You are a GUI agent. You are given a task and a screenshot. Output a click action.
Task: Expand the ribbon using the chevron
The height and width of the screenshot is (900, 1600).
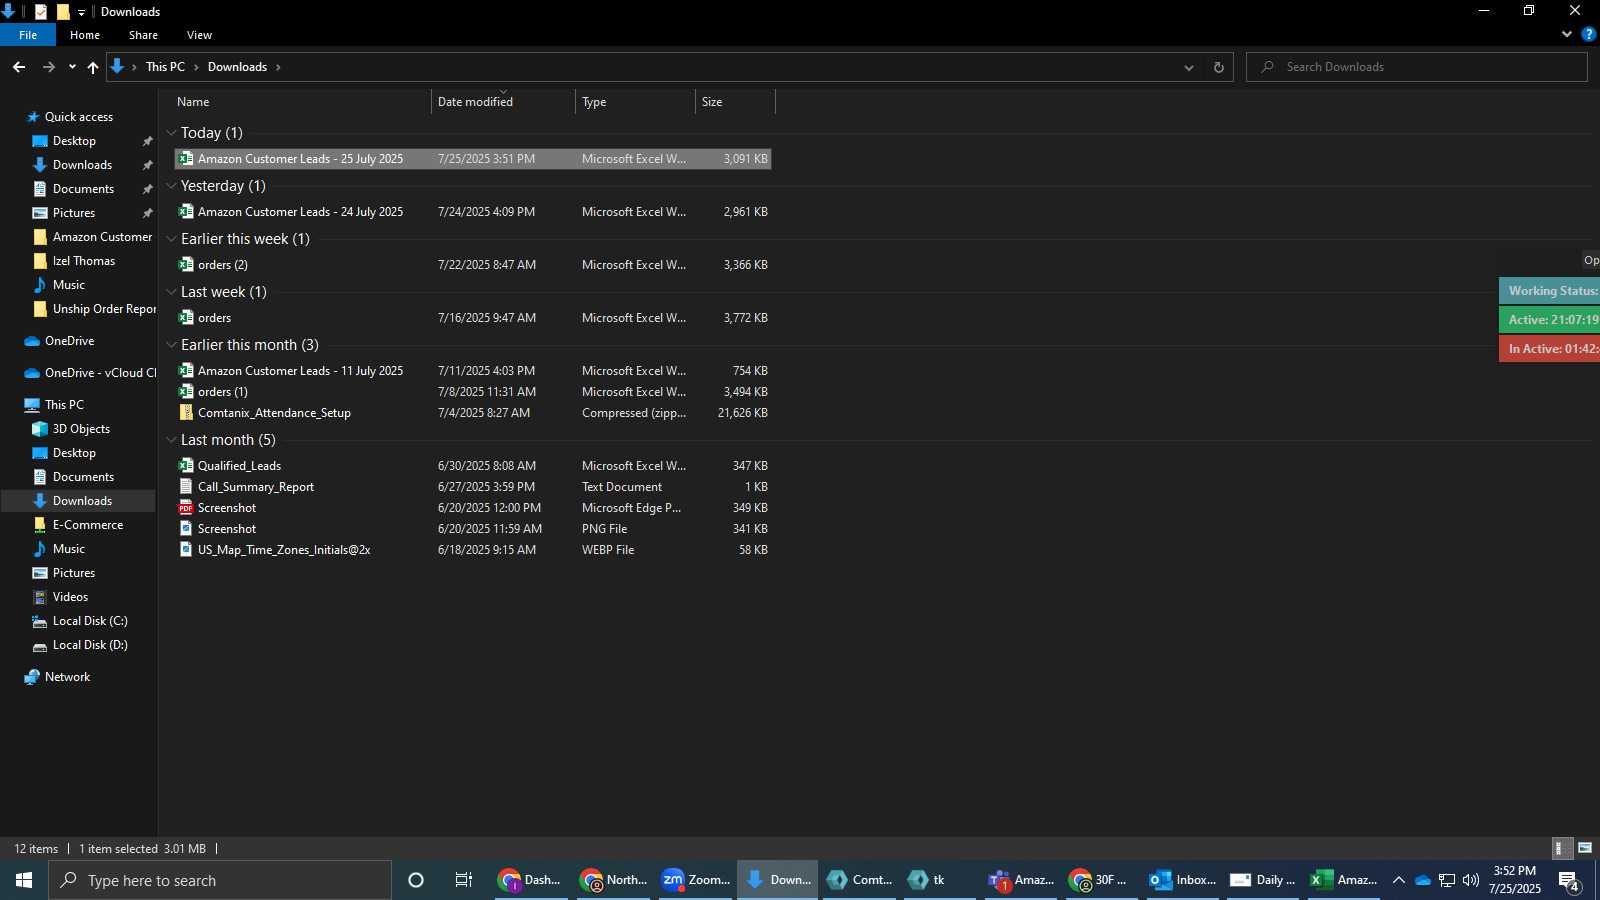tap(1566, 34)
